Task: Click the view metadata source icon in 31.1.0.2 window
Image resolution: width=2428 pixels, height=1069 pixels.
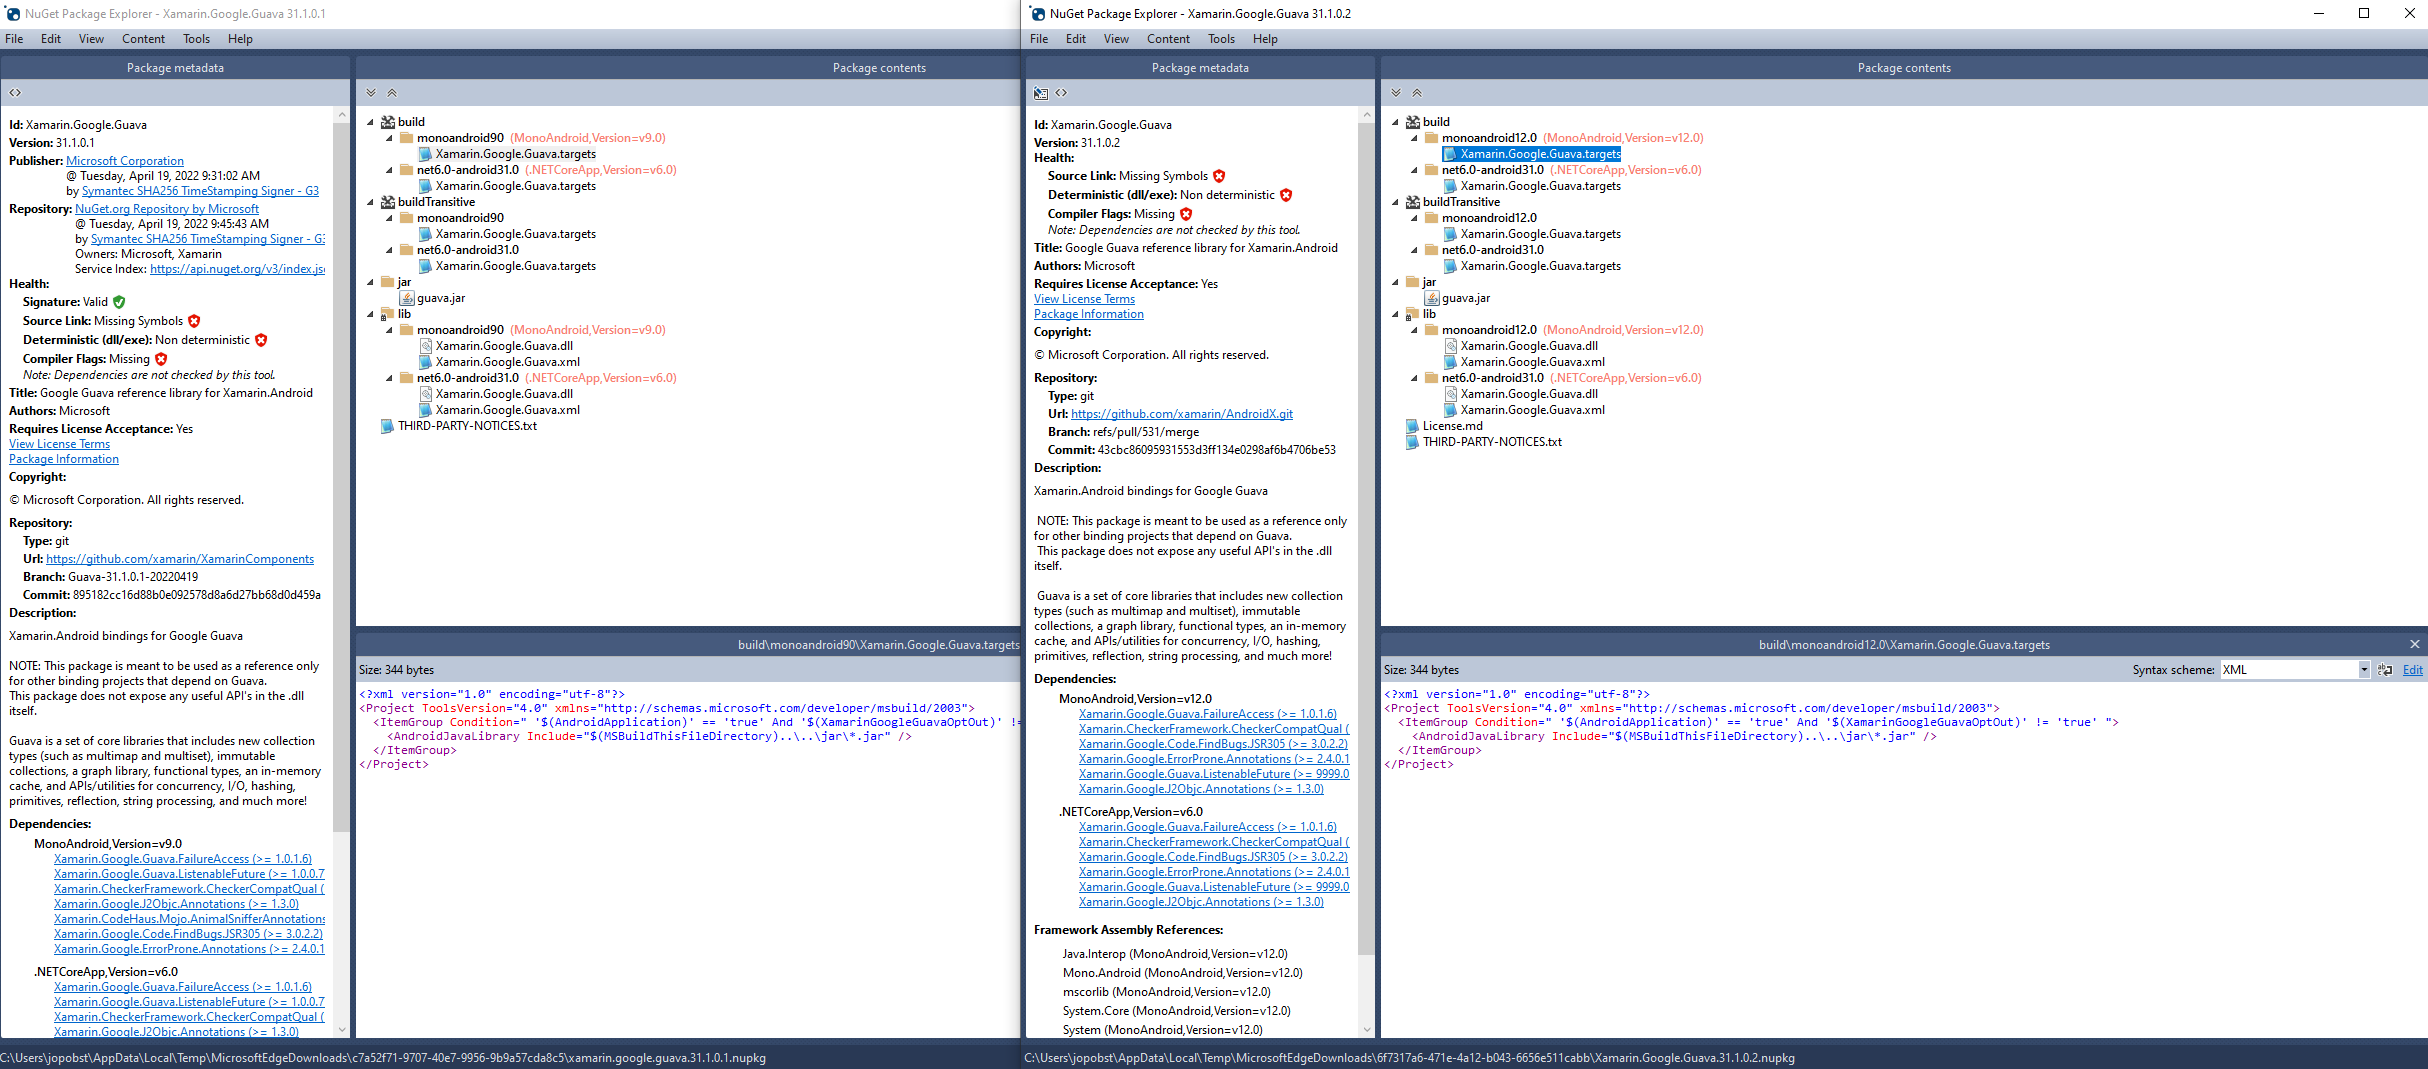Action: [1061, 93]
